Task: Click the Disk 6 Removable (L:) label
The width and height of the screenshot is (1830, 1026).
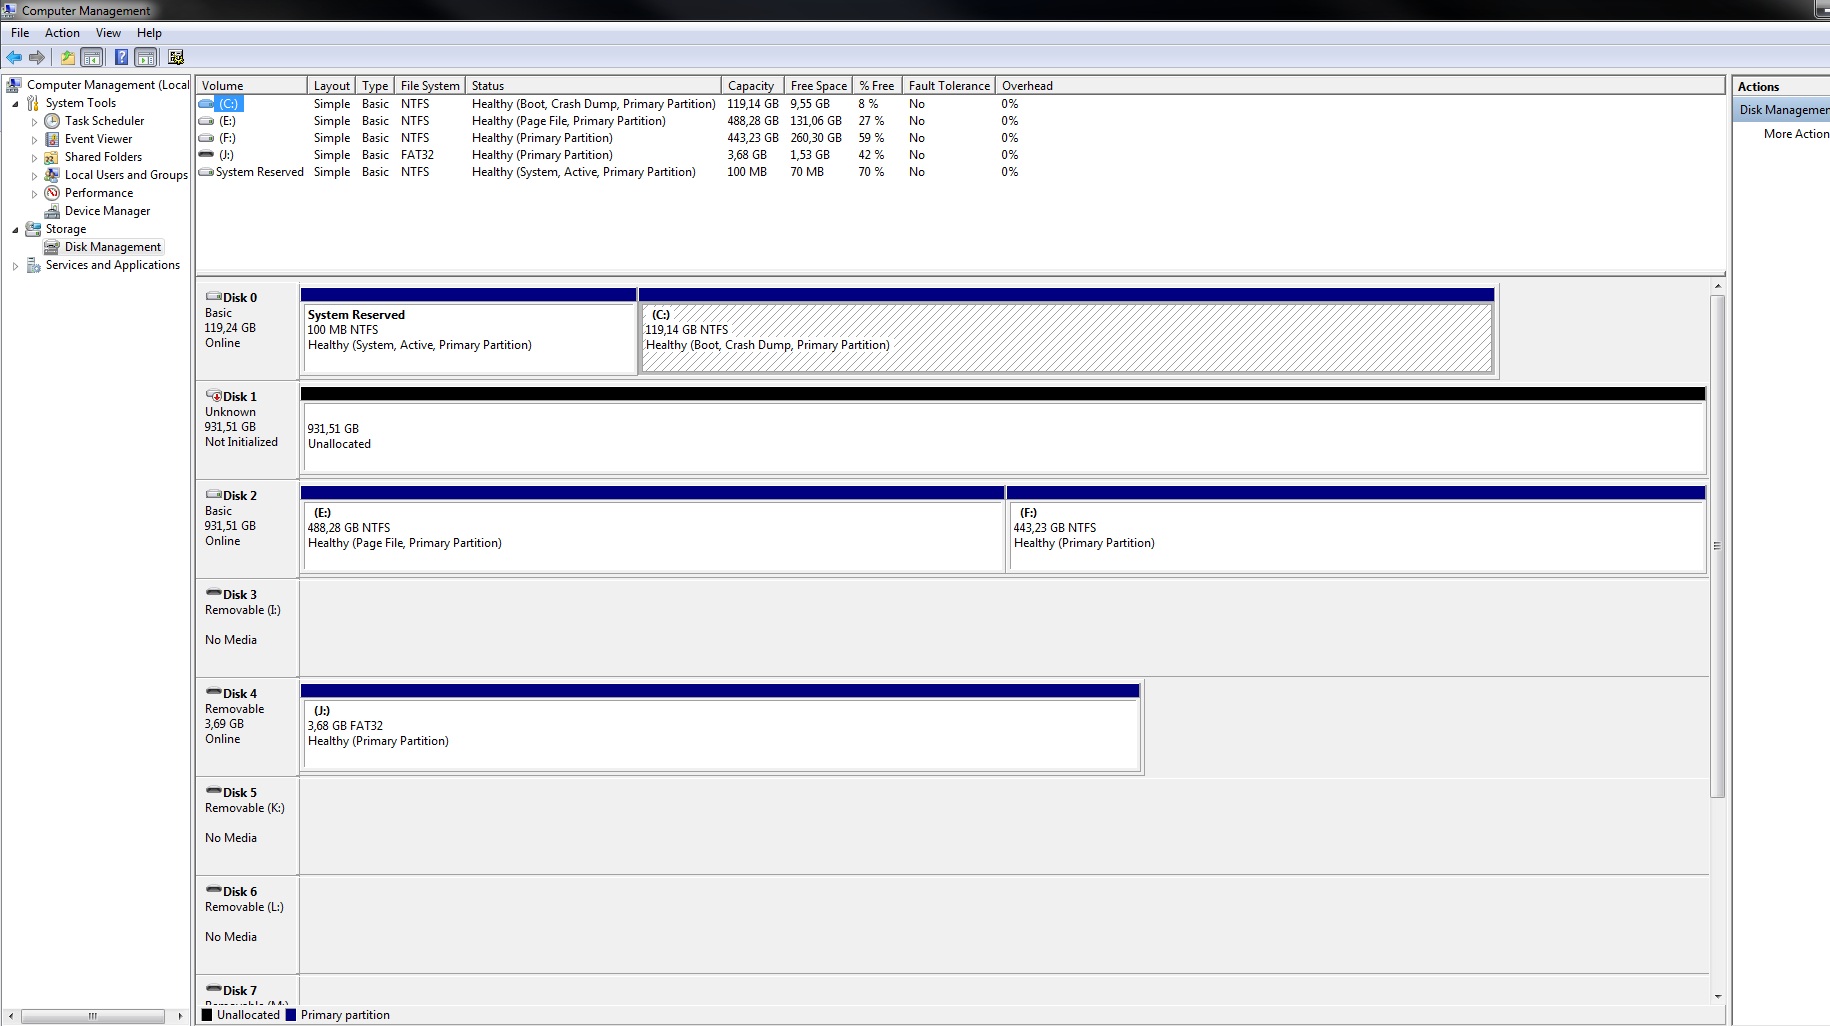Action: (245, 907)
